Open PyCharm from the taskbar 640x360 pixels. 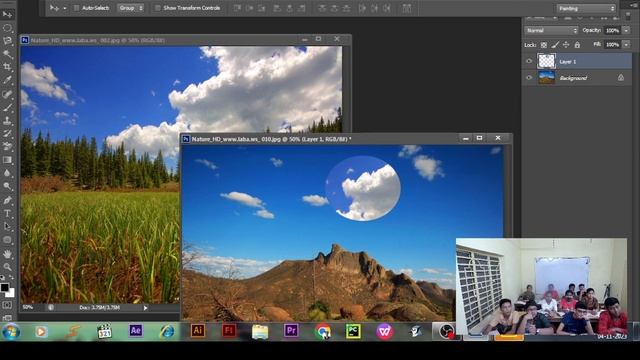click(x=353, y=331)
